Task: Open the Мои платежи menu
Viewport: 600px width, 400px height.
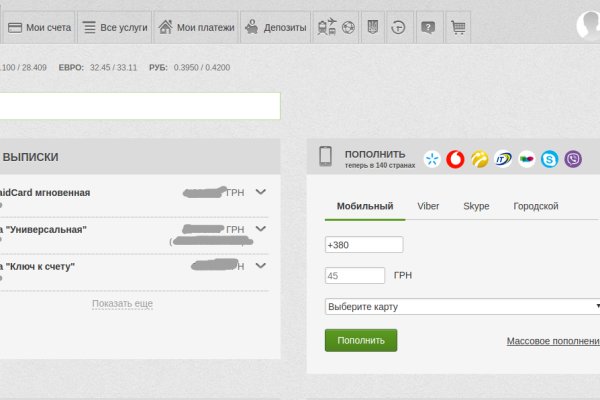Action: [x=197, y=28]
